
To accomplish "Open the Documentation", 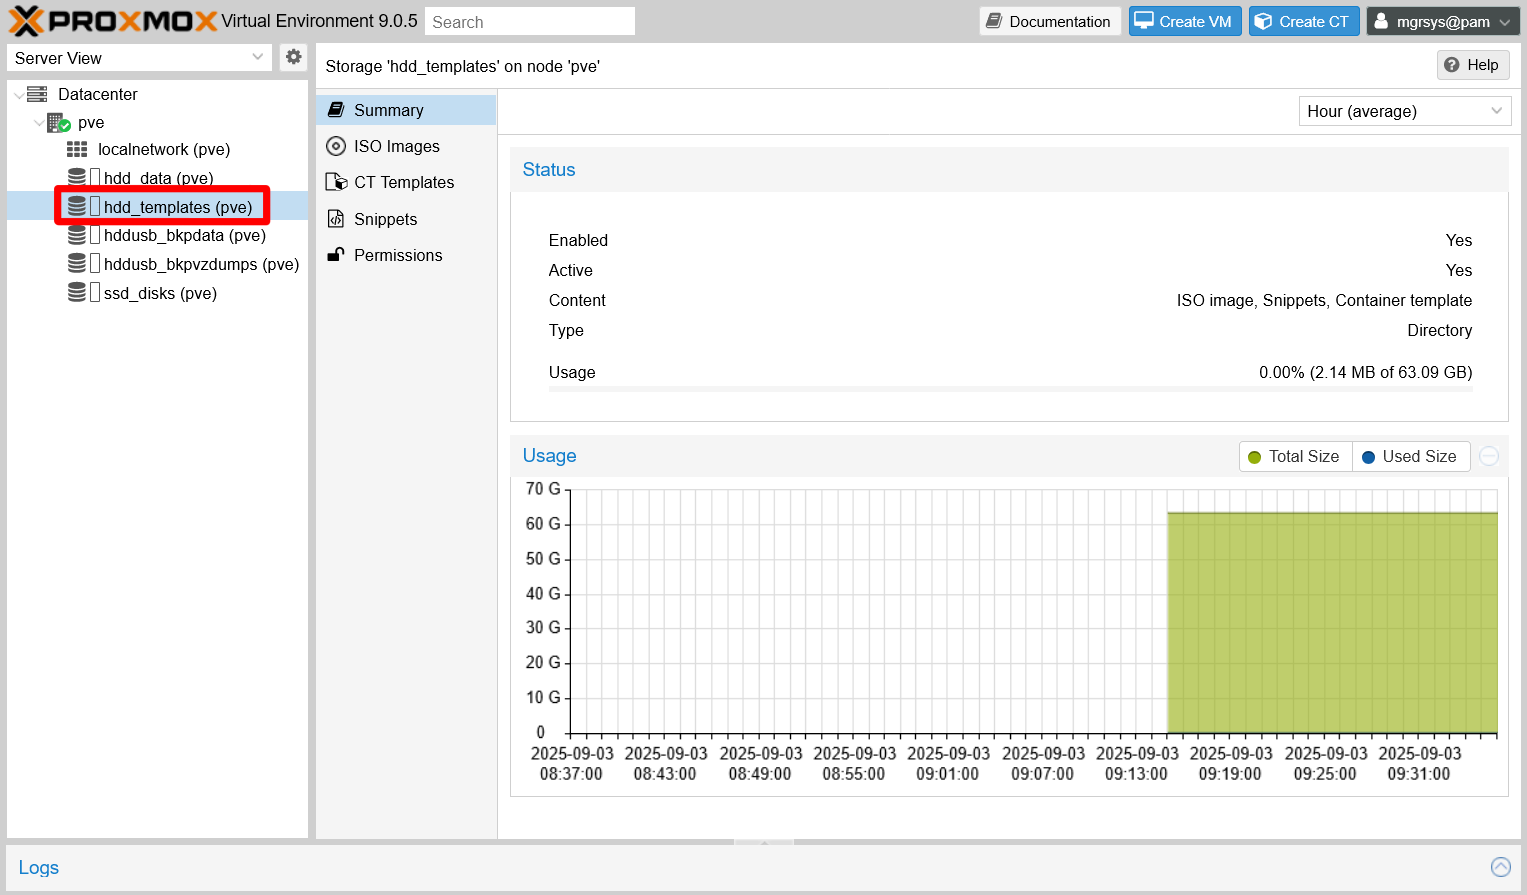I will tap(1049, 20).
